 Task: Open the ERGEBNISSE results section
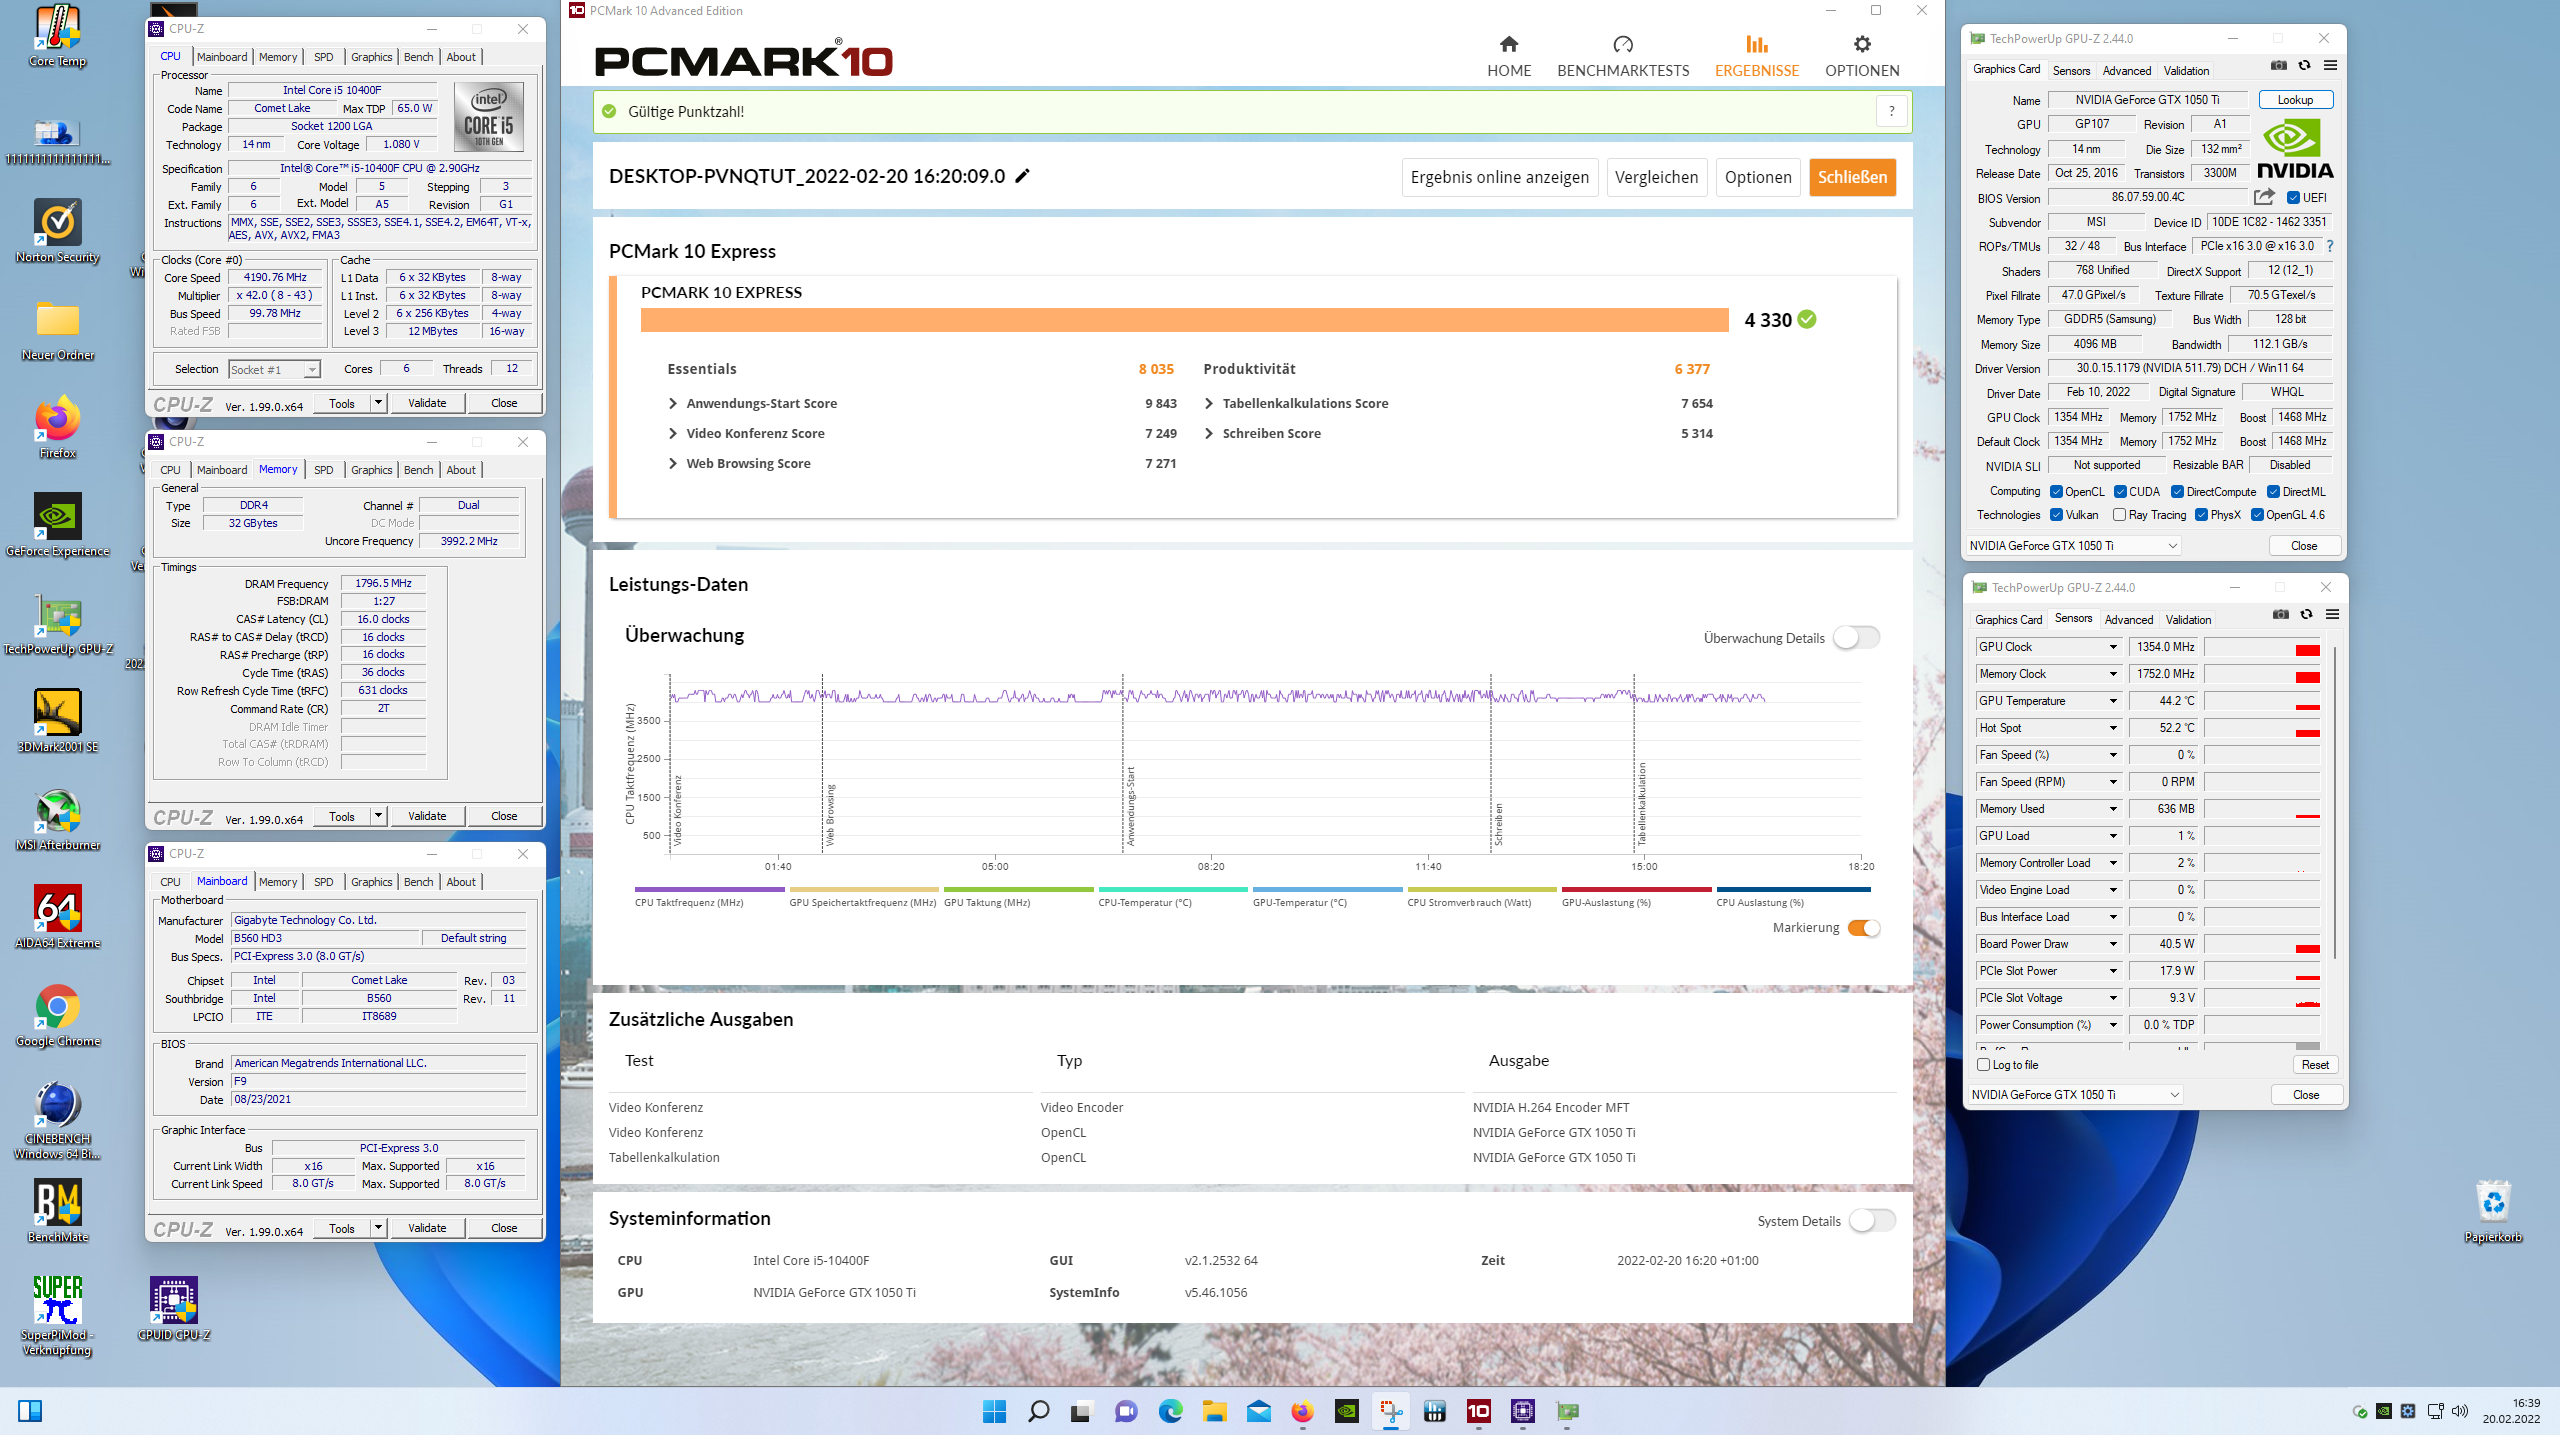coord(1756,56)
